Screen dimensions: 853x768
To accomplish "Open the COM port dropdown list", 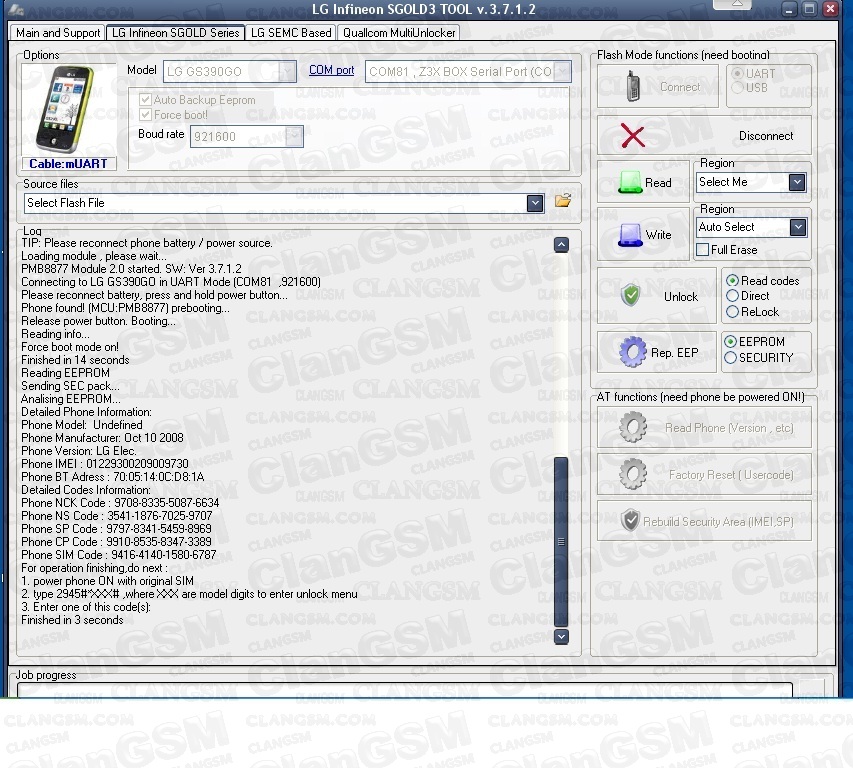I will click(563, 71).
